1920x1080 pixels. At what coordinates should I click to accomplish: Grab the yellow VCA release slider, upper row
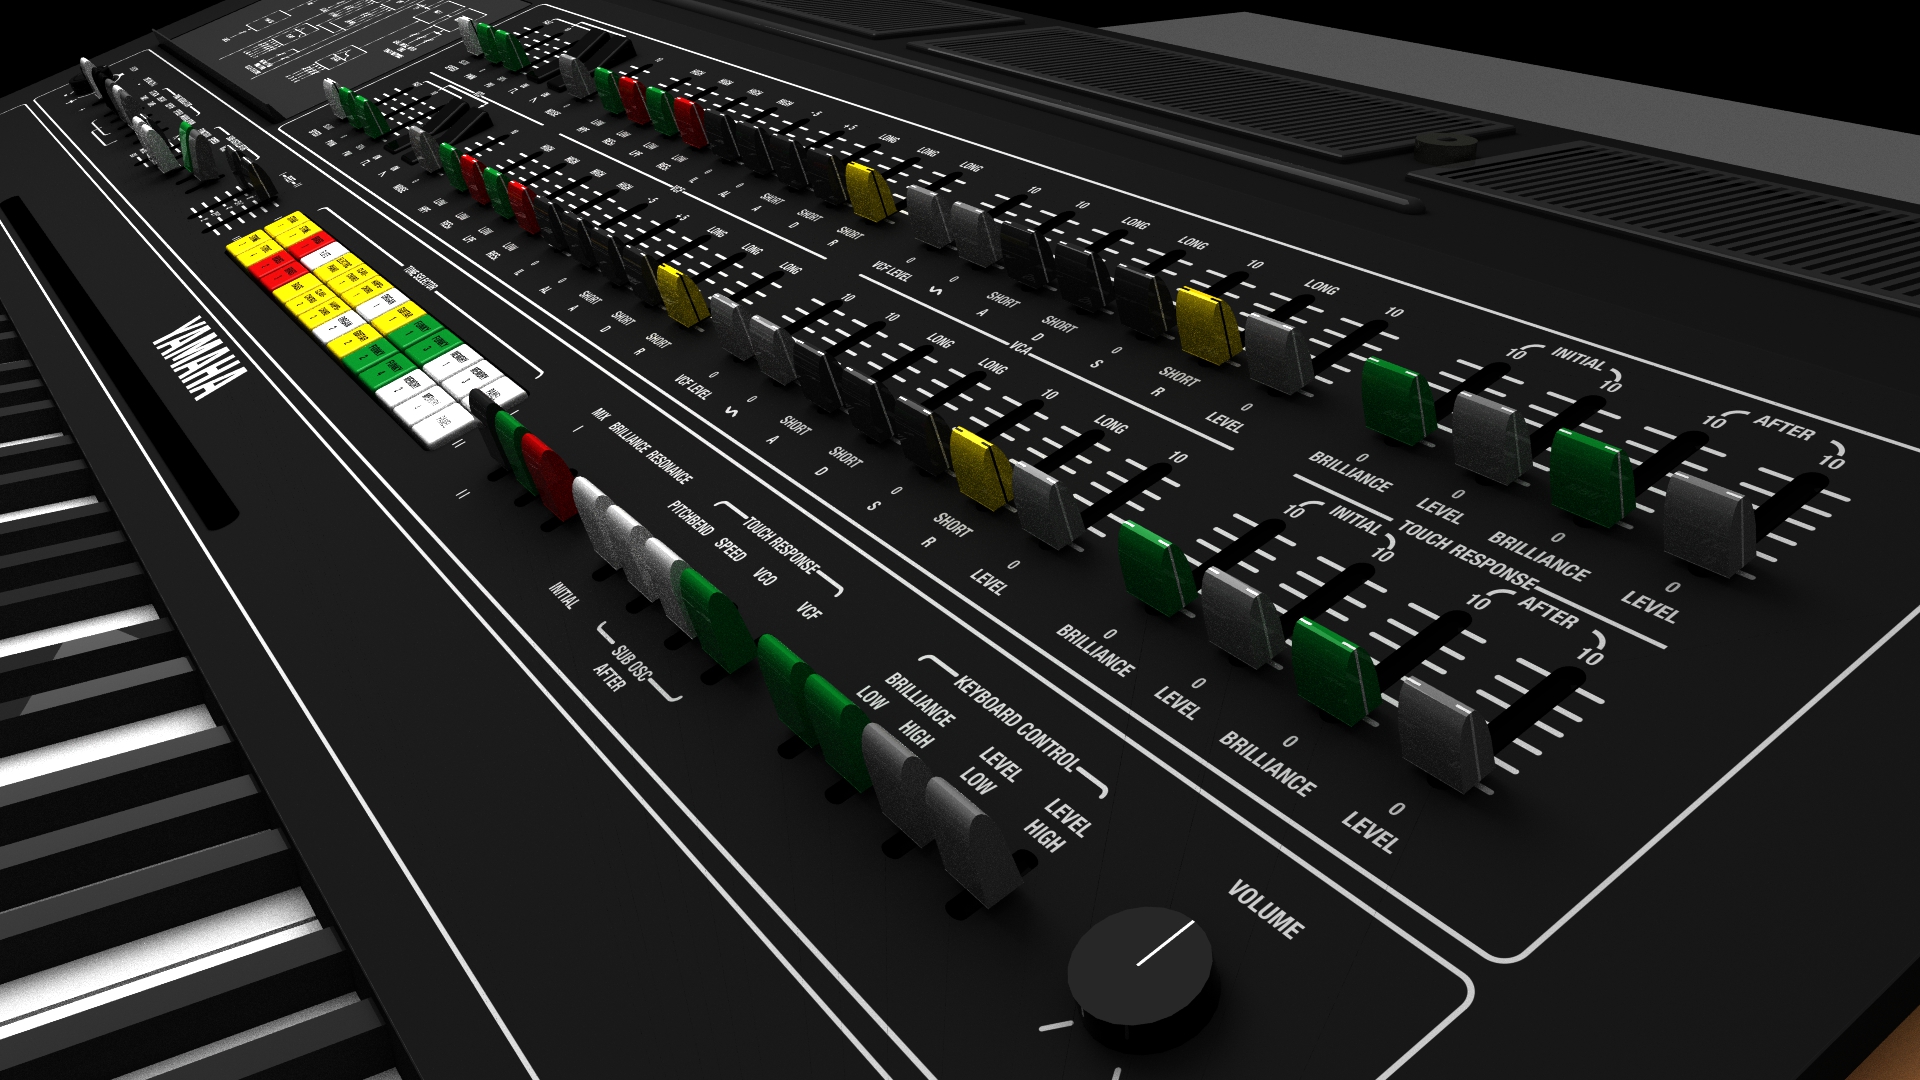(1208, 324)
